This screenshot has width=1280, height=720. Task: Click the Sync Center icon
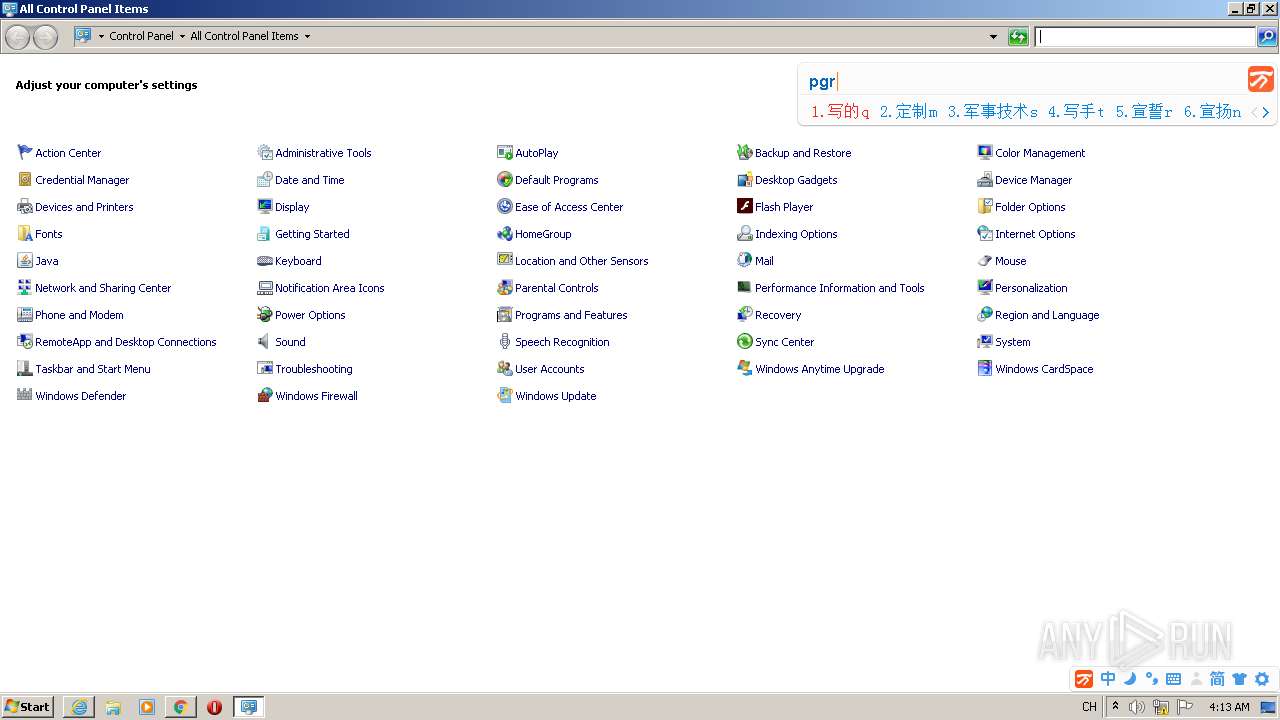(x=745, y=341)
